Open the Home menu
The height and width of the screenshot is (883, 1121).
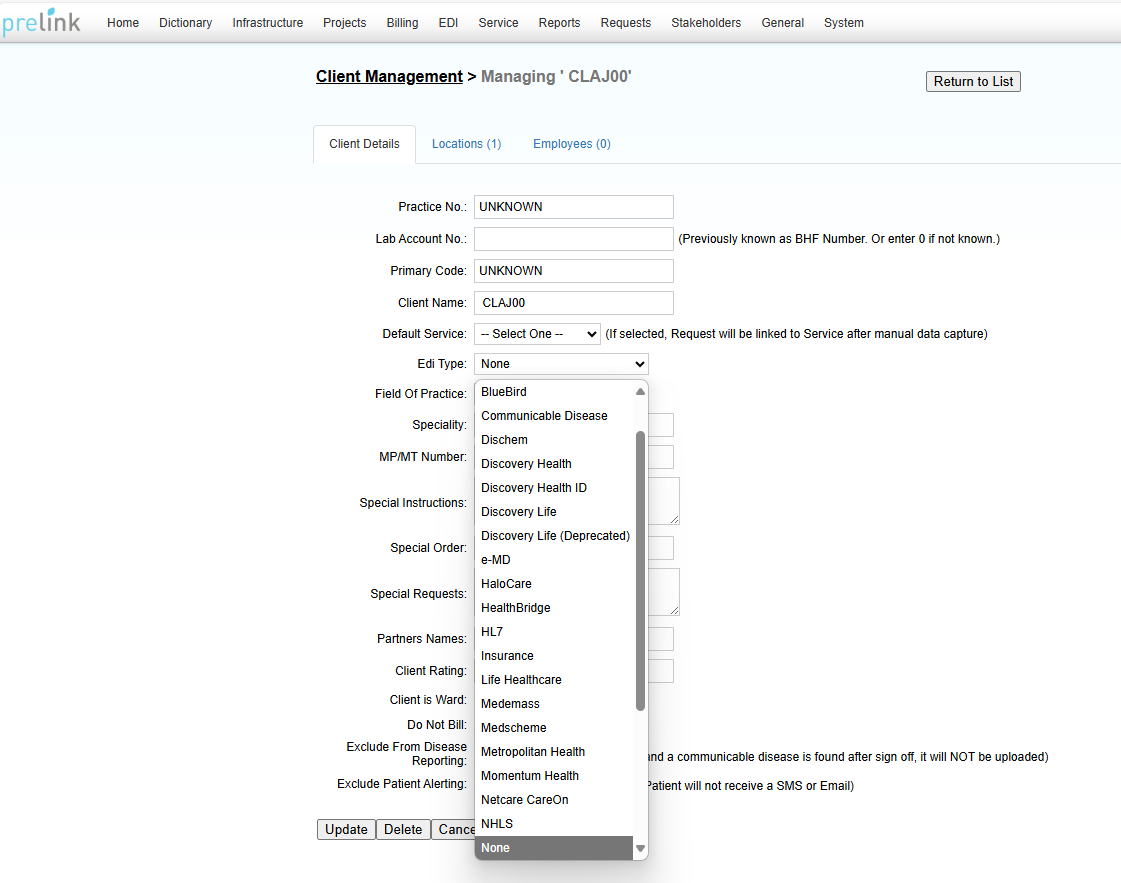point(123,23)
